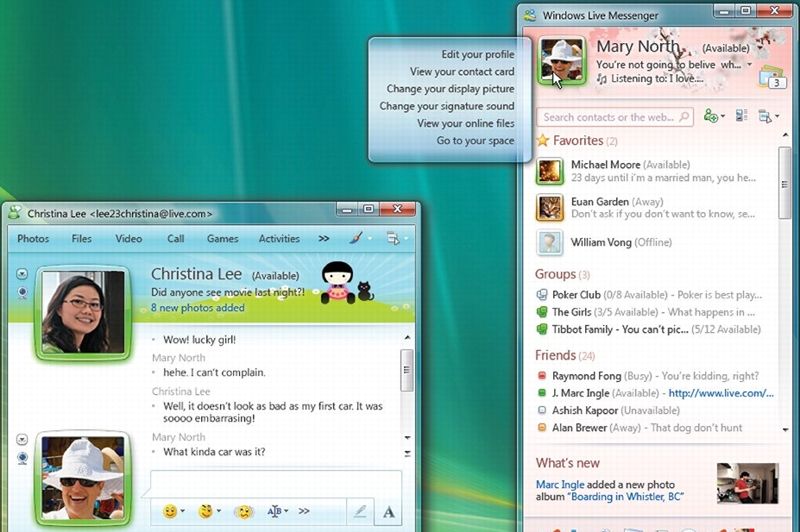This screenshot has height=532, width=800.
Task: Click the chat conversation scrollbar thumb
Action: [x=407, y=370]
